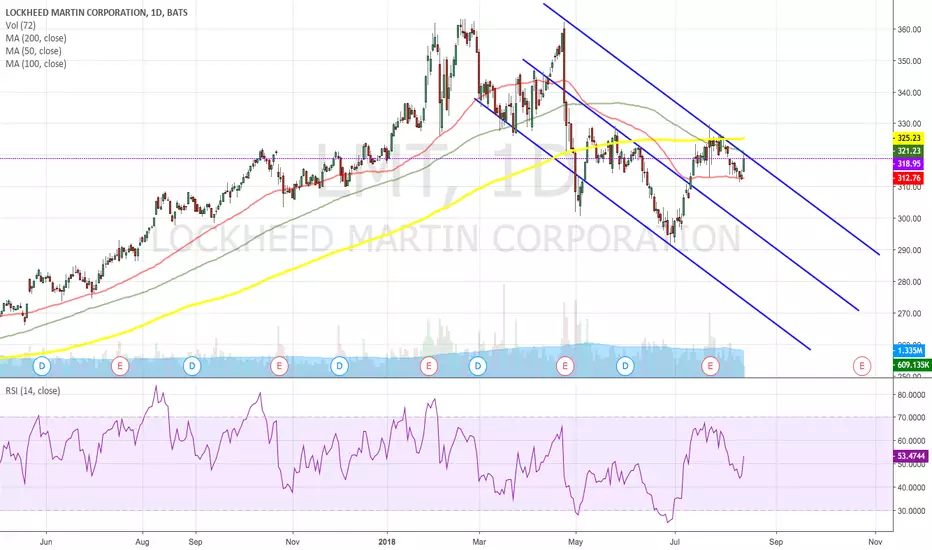
Task: Click the 360.00 price axis label
Action: click(909, 29)
